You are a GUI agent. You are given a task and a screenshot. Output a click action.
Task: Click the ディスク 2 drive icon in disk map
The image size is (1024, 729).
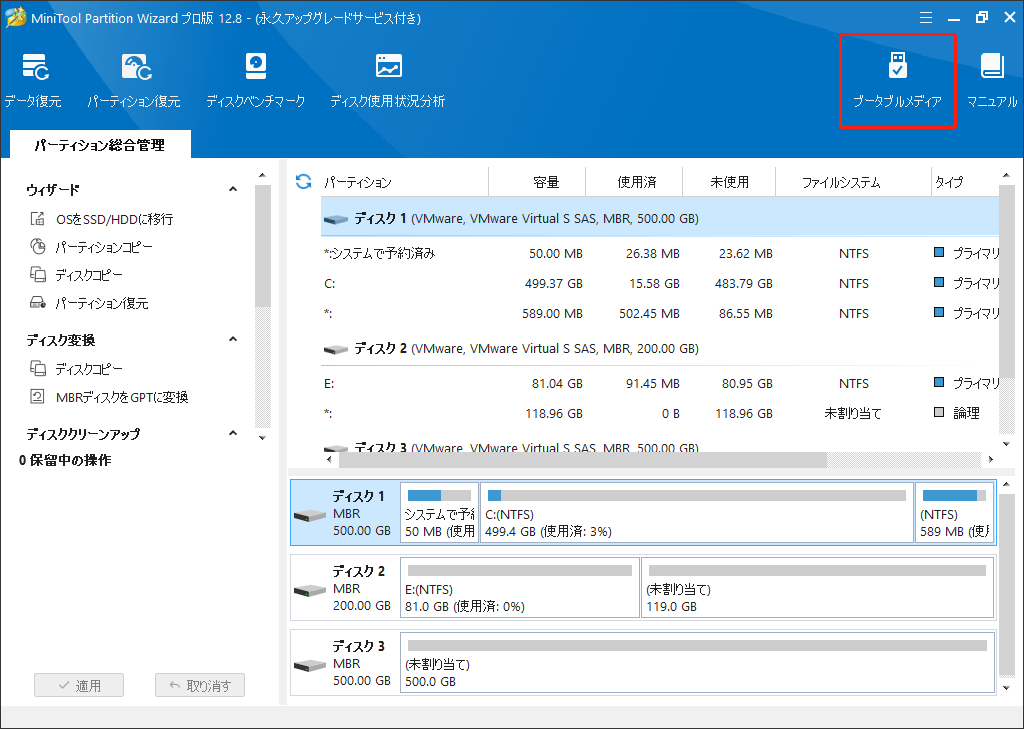click(x=310, y=591)
